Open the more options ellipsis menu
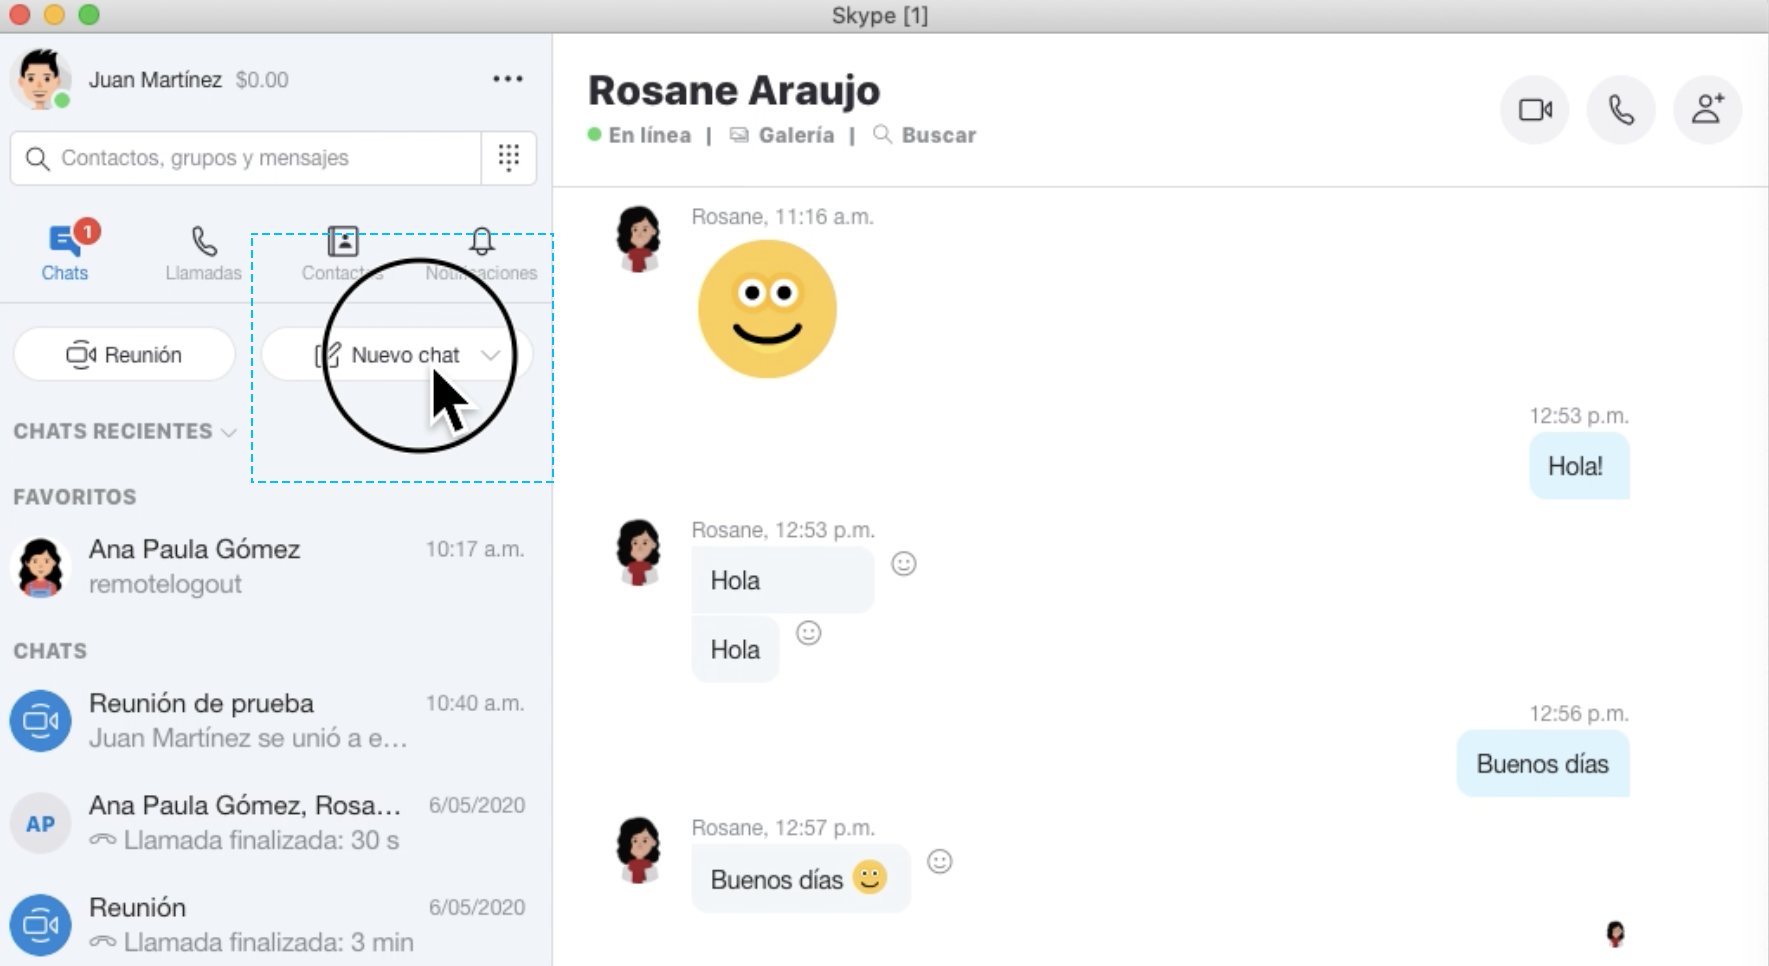 pyautogui.click(x=508, y=79)
